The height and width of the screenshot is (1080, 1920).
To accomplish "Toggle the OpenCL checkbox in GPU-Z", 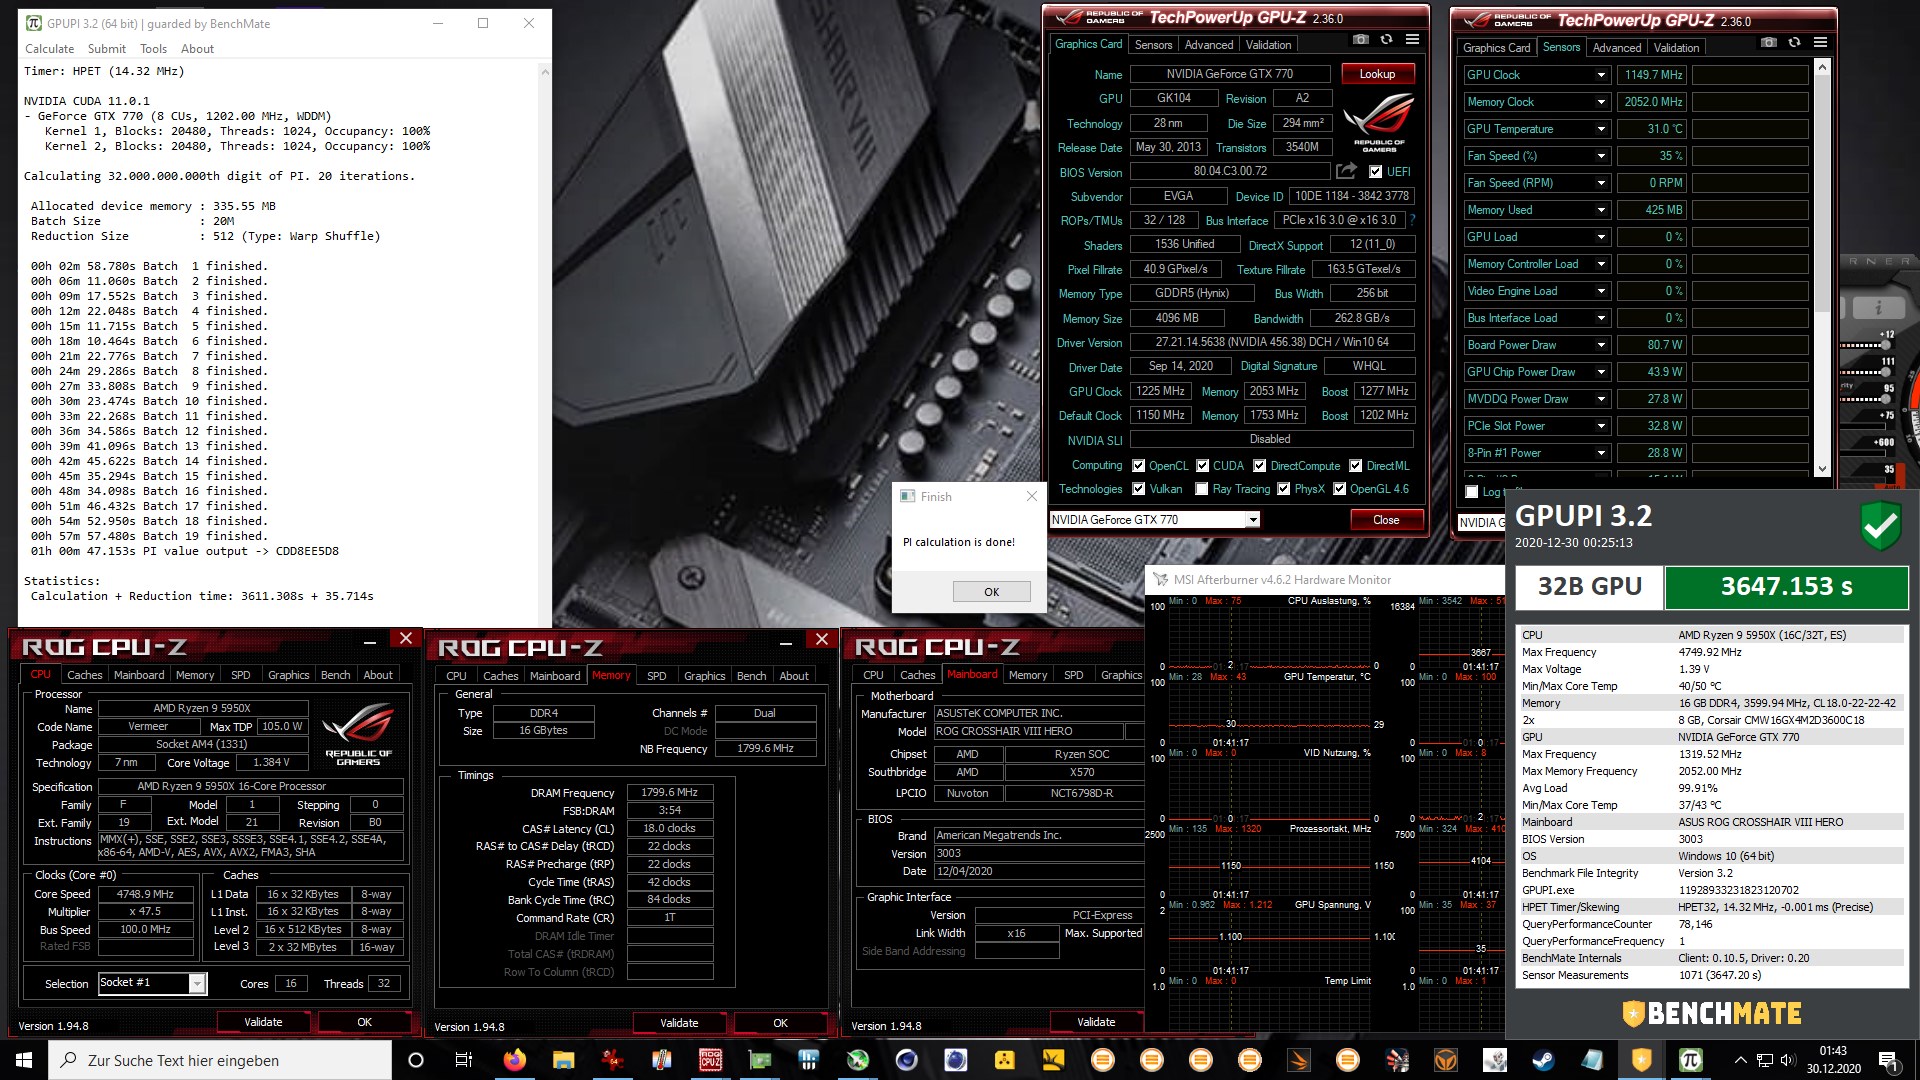I will pyautogui.click(x=1138, y=466).
